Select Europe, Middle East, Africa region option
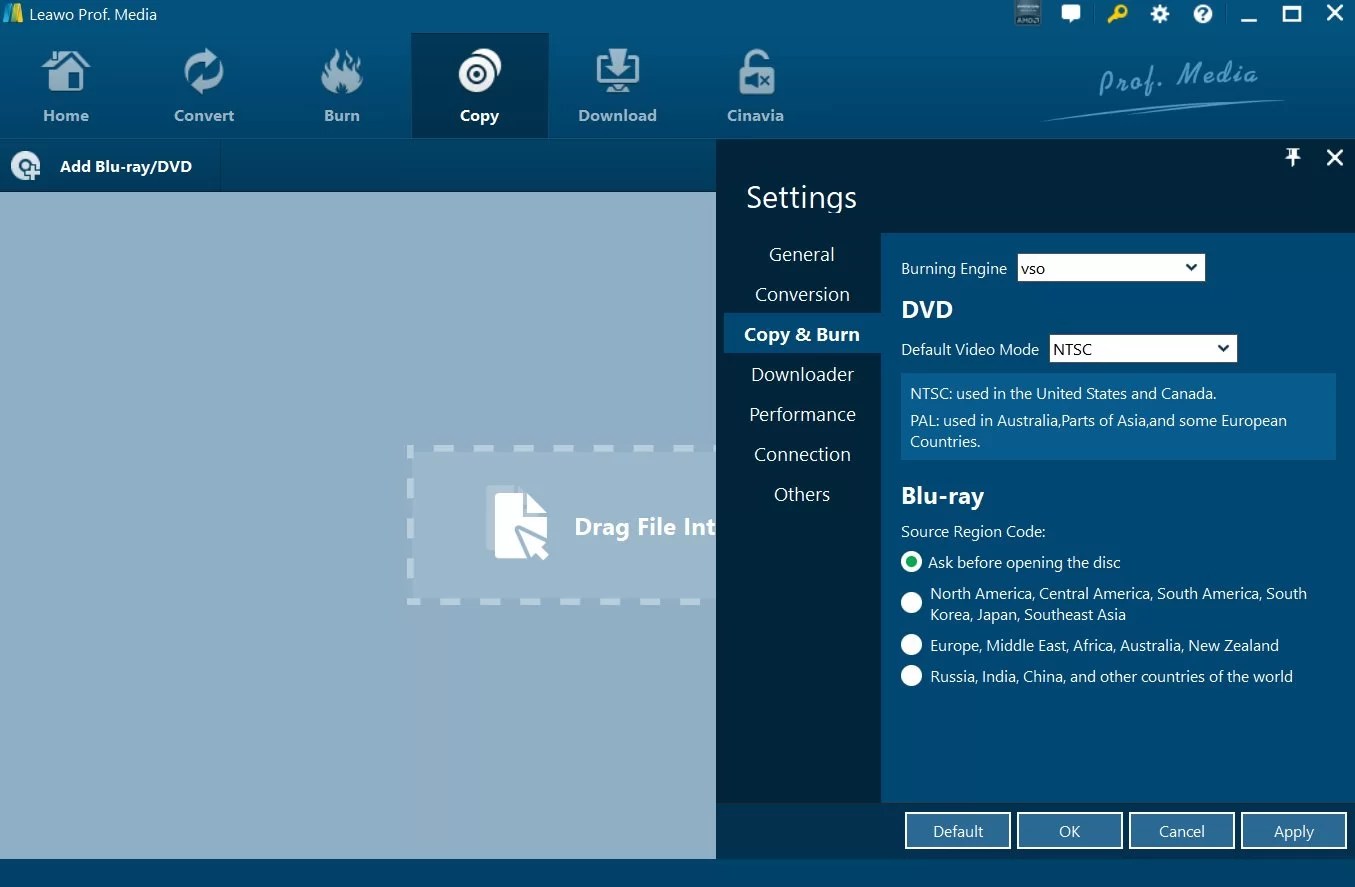 coord(911,645)
